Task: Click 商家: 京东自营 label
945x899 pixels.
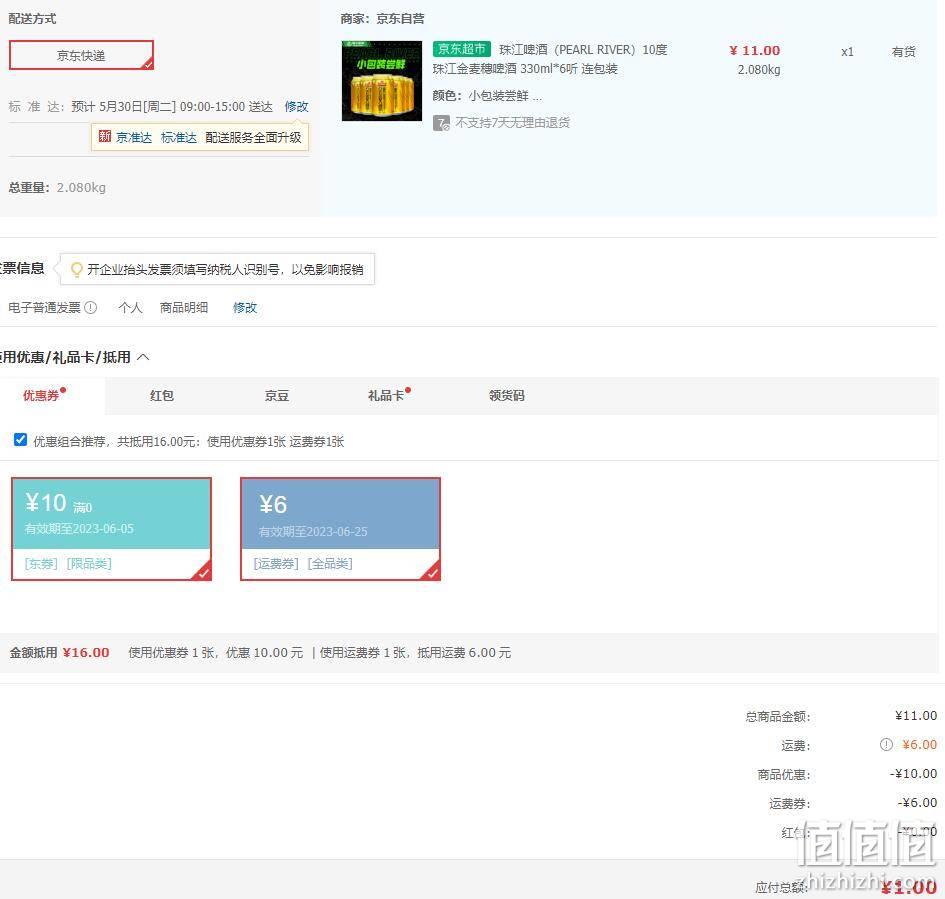Action: click(x=383, y=19)
